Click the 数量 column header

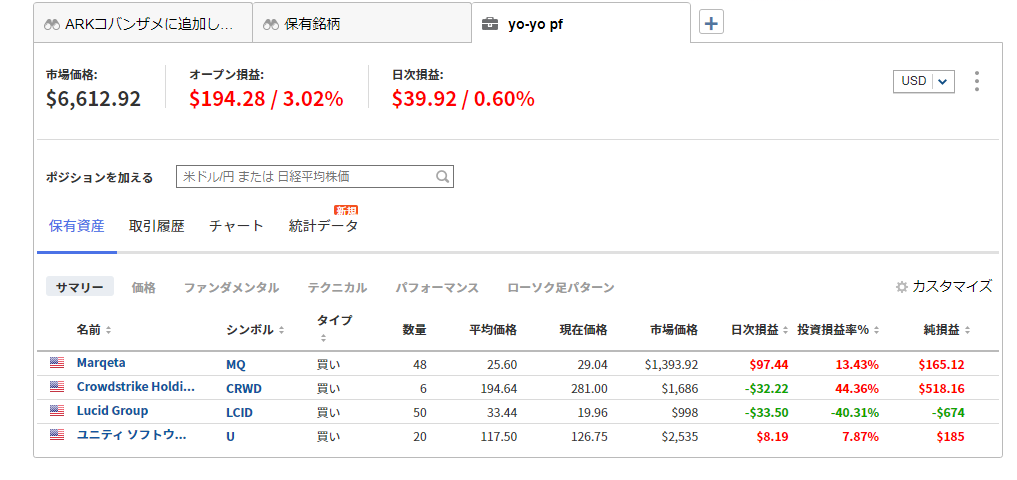414,330
